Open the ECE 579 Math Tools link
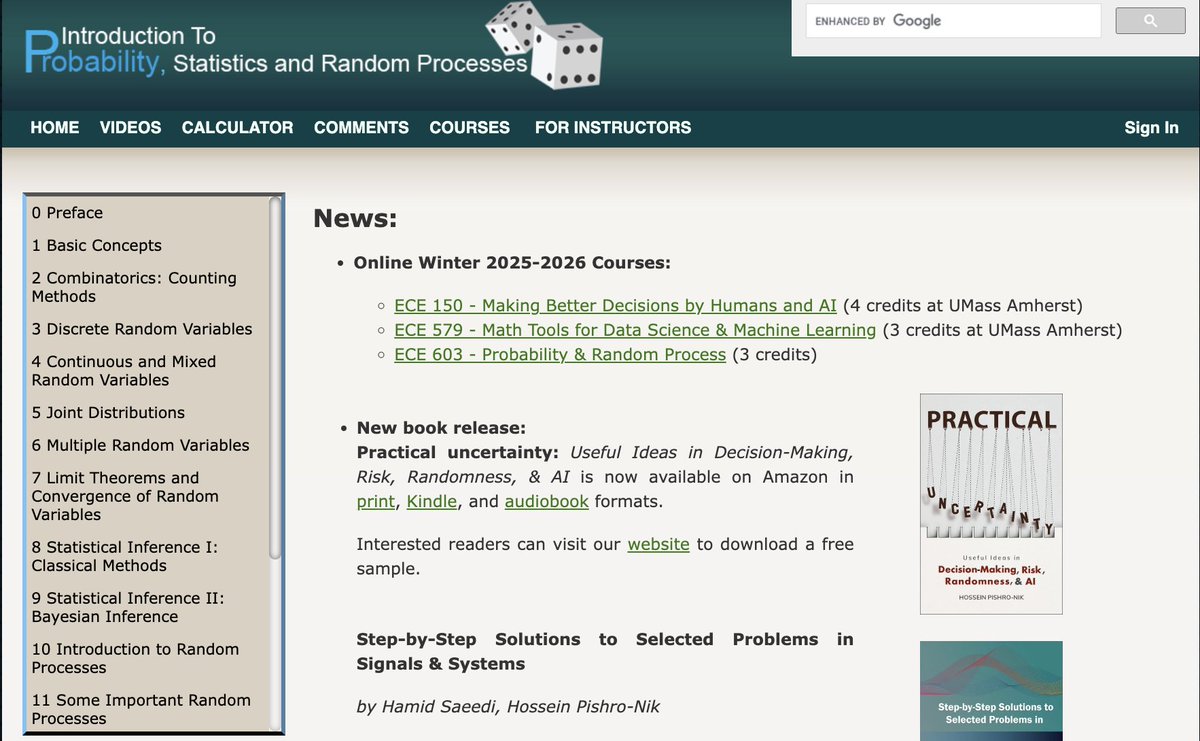The width and height of the screenshot is (1200, 741). 635,330
